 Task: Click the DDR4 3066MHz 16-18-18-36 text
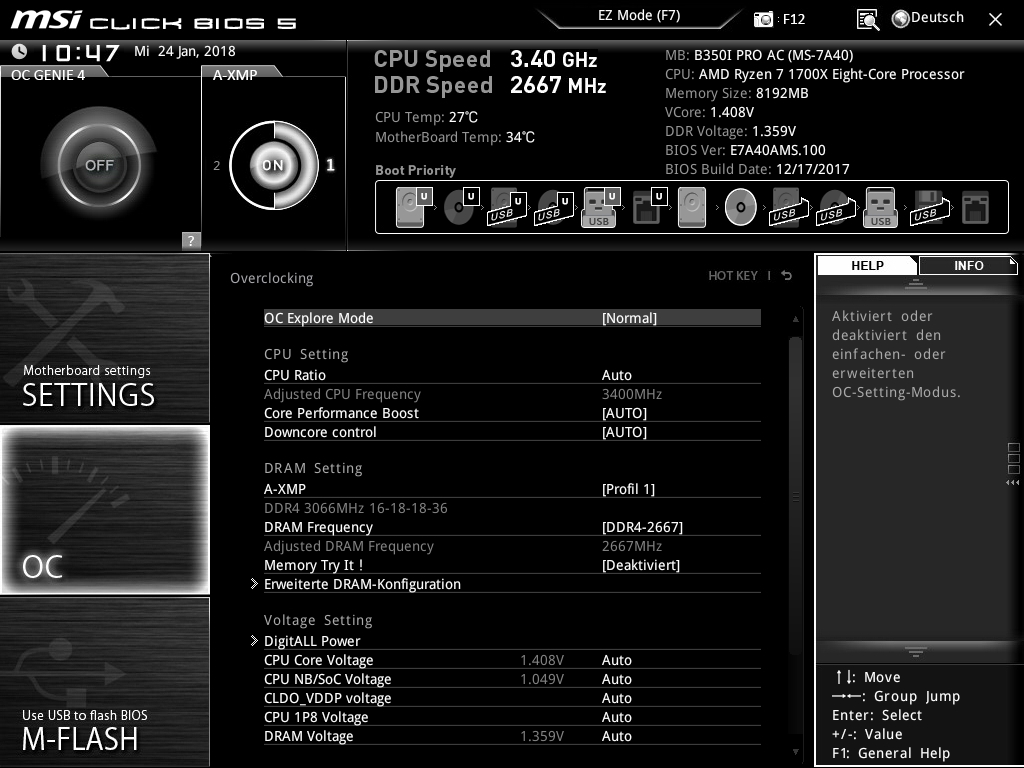coord(355,508)
